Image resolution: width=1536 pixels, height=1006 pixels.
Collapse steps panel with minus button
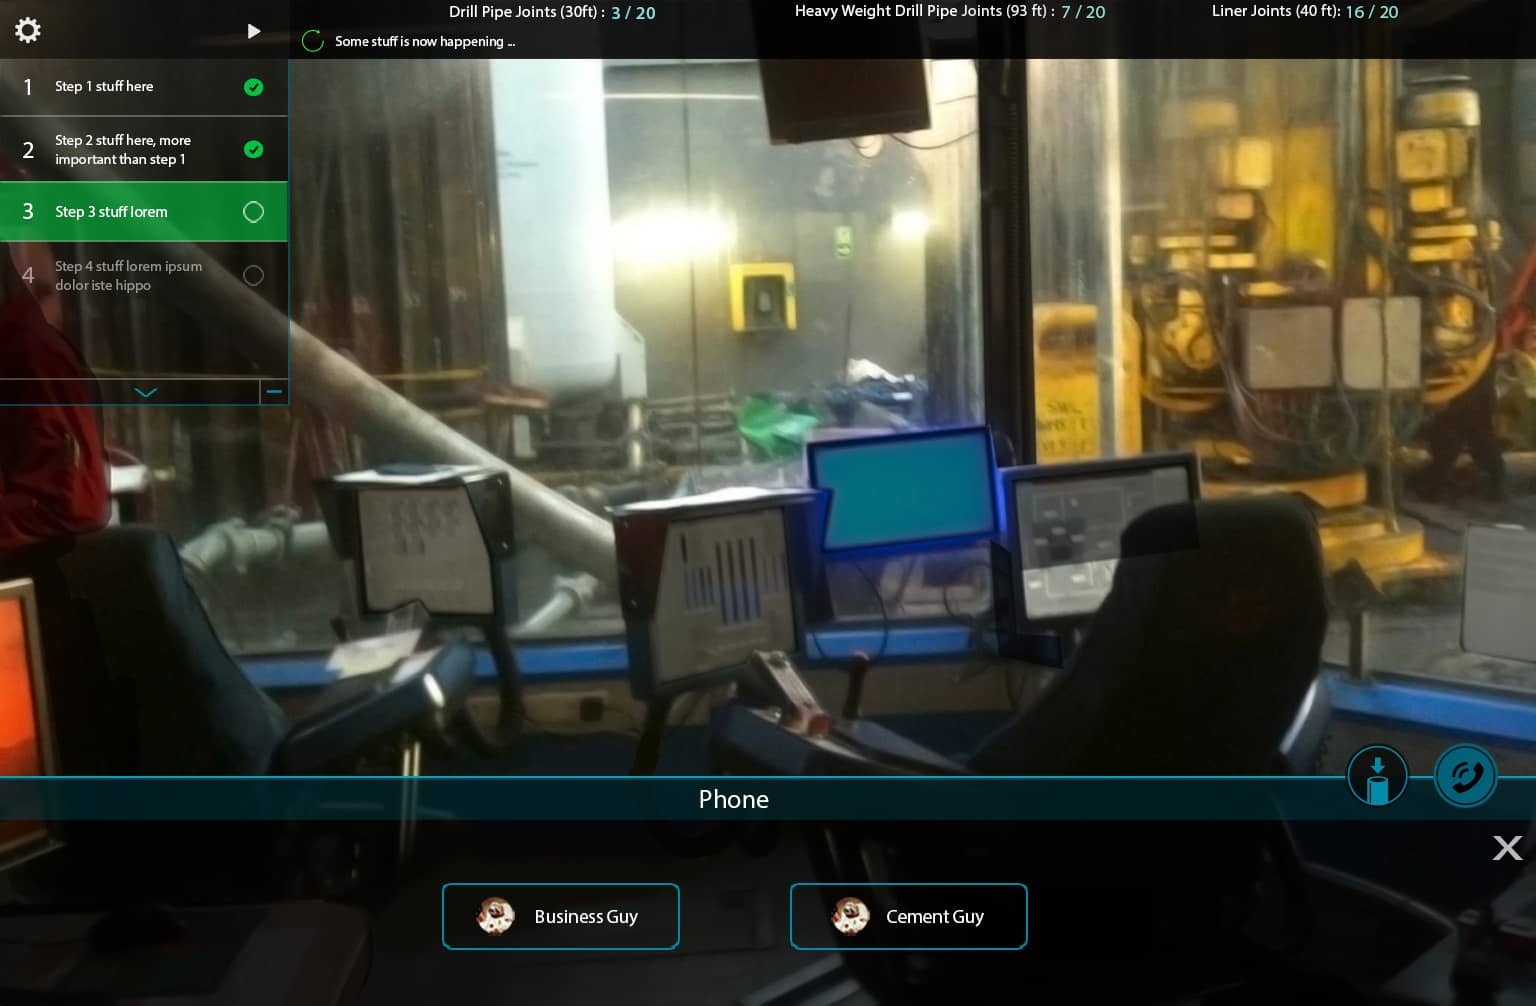tap(274, 392)
